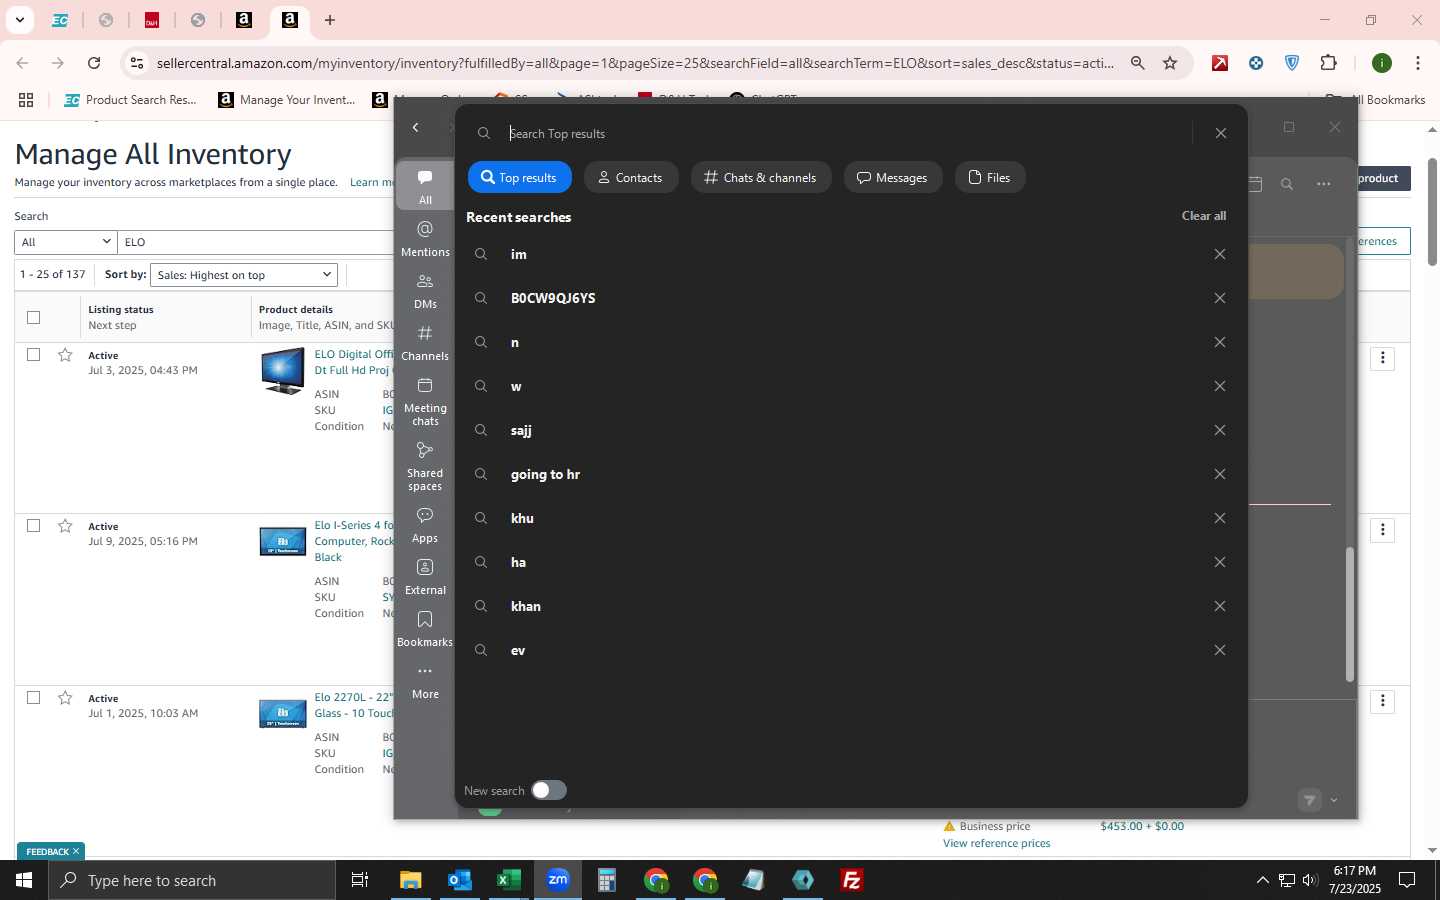
Task: Remove recent search 'sajj'
Action: click(1220, 430)
